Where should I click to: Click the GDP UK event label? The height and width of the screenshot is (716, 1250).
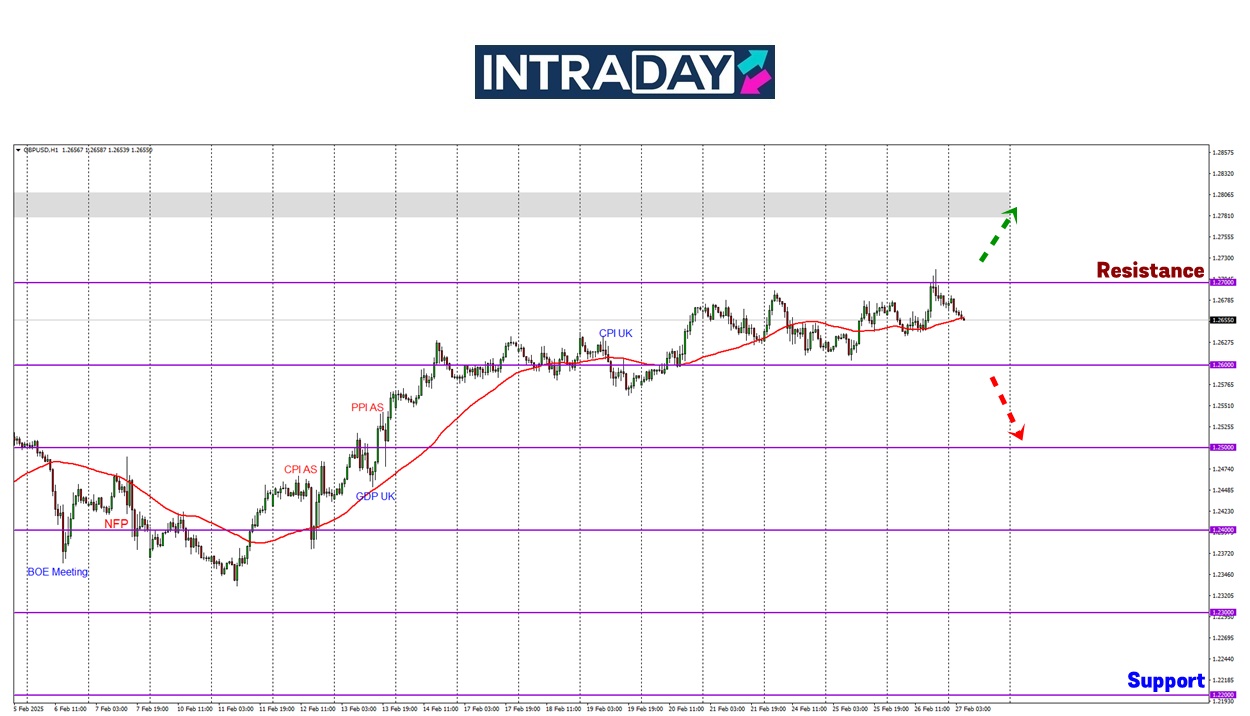point(375,496)
